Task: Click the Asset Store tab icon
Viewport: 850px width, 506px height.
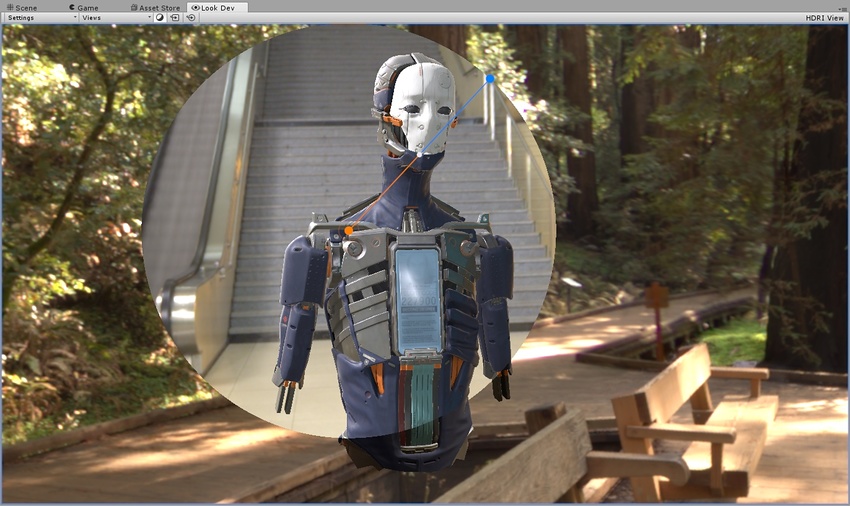Action: [x=134, y=7]
